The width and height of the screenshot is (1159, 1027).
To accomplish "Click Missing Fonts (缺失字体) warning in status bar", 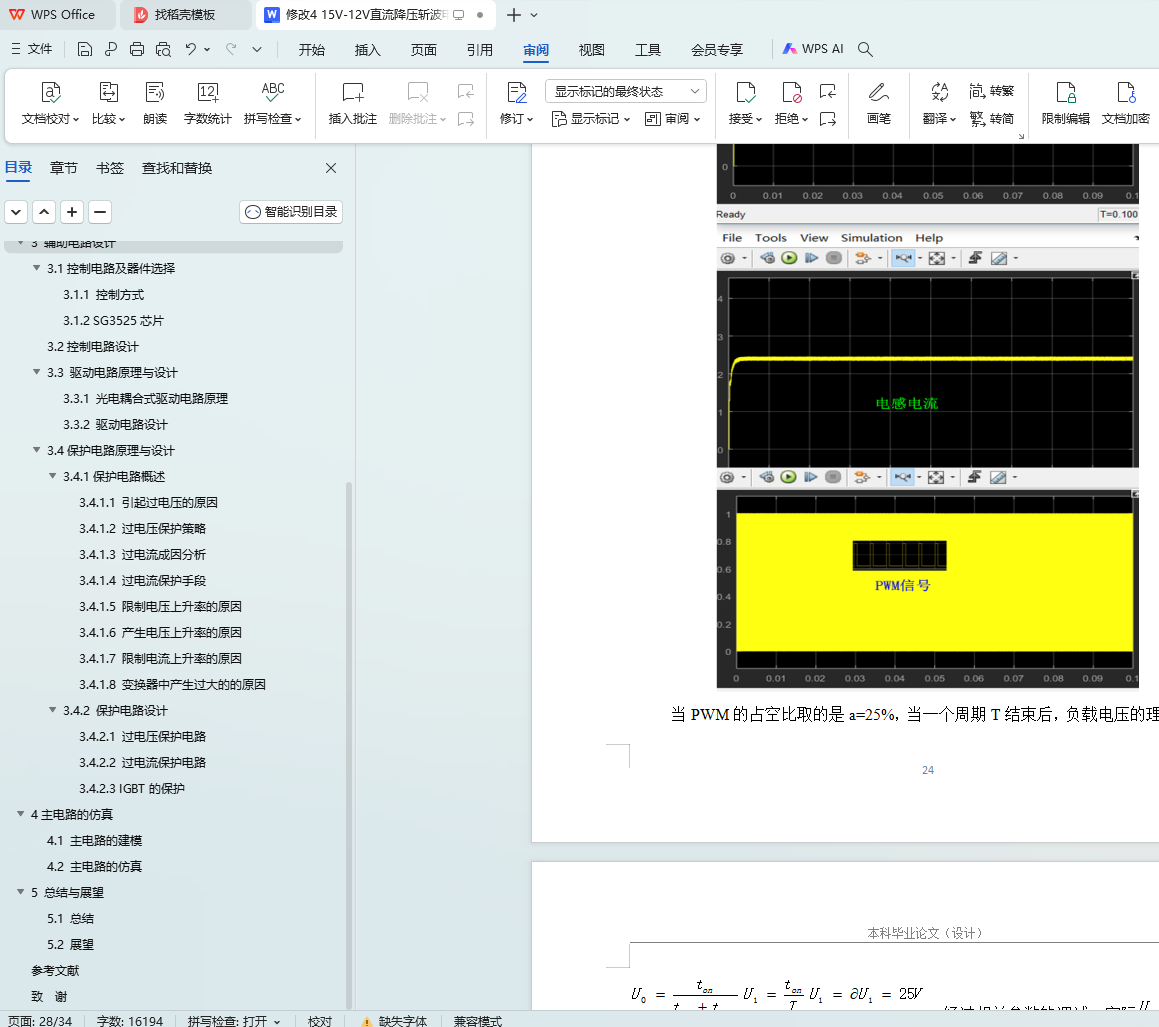I will tap(394, 1020).
